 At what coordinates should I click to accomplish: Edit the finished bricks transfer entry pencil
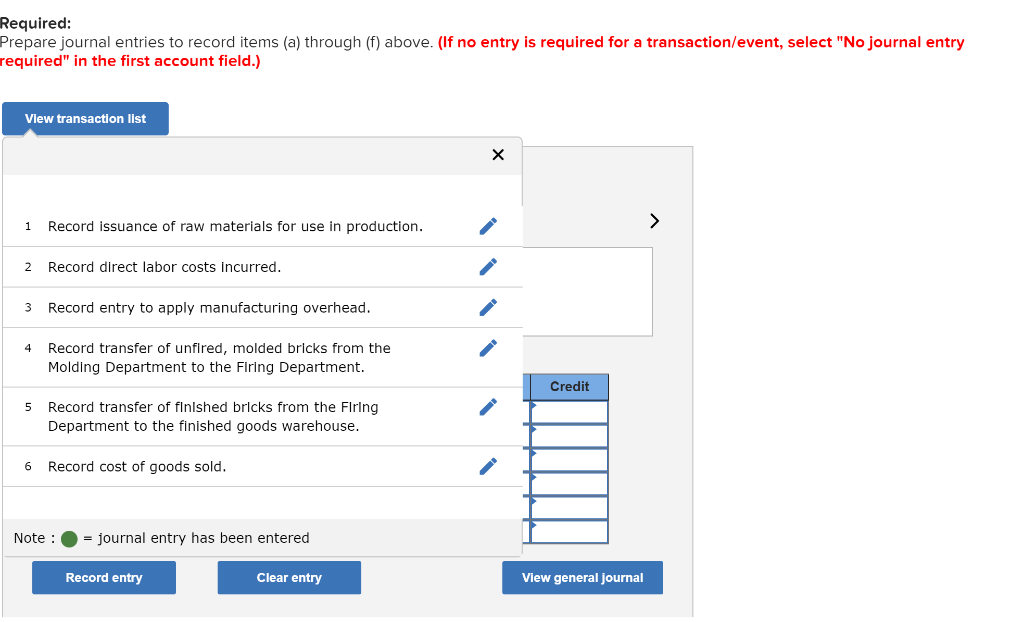tap(488, 407)
